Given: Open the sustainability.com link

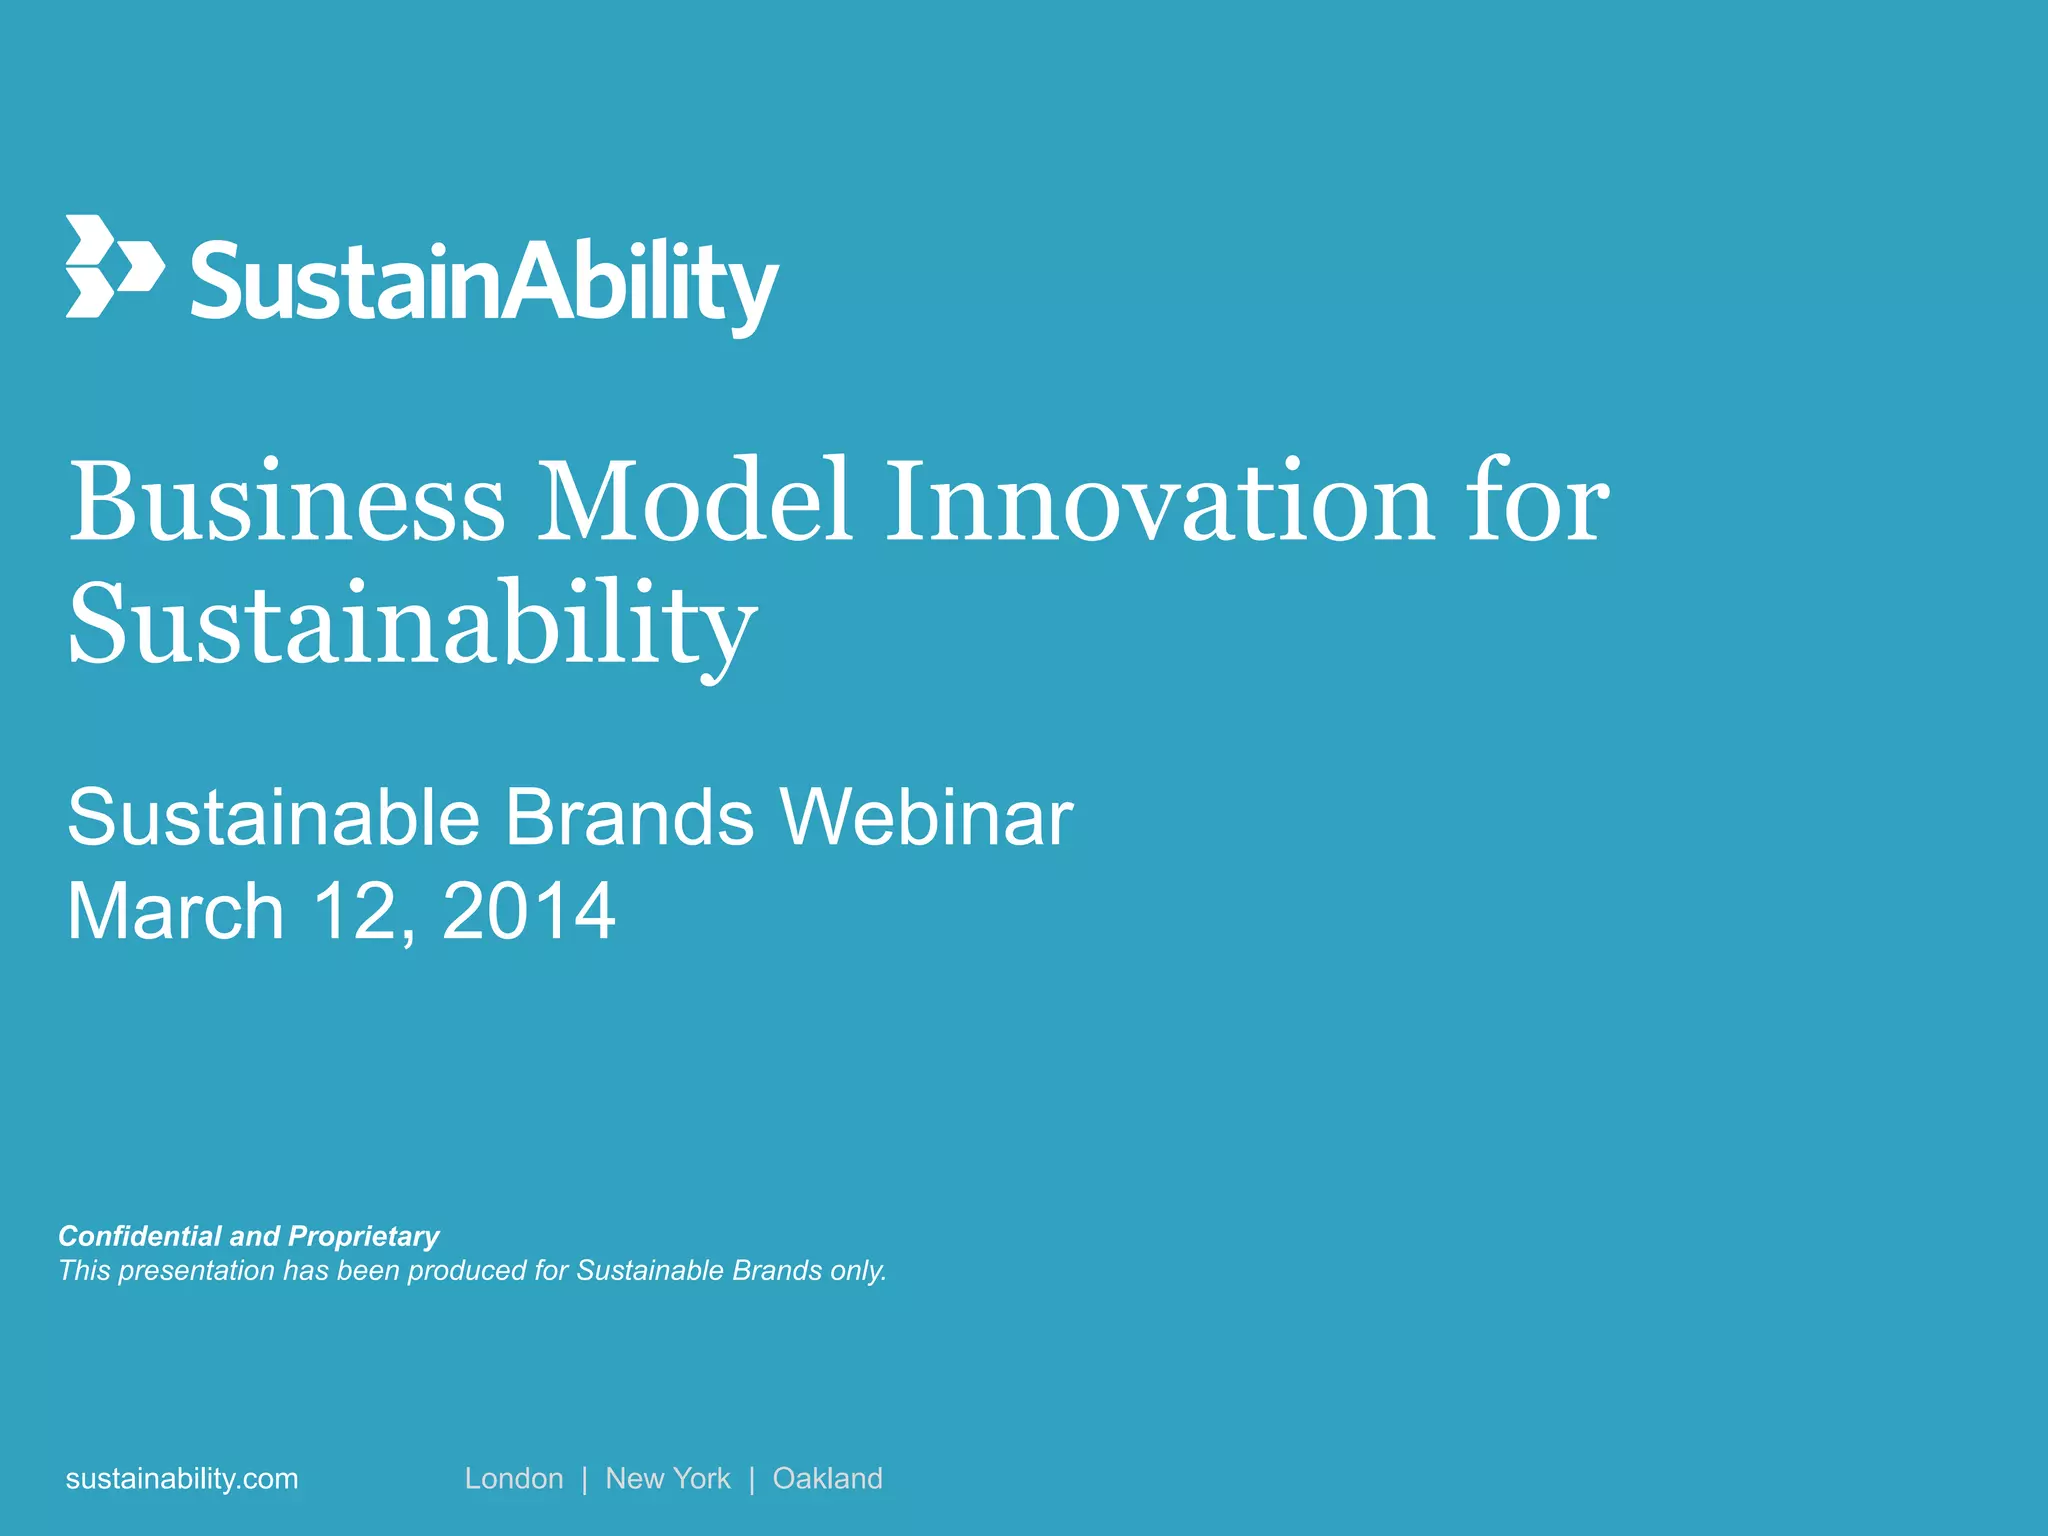Looking at the screenshot, I should (x=182, y=1478).
